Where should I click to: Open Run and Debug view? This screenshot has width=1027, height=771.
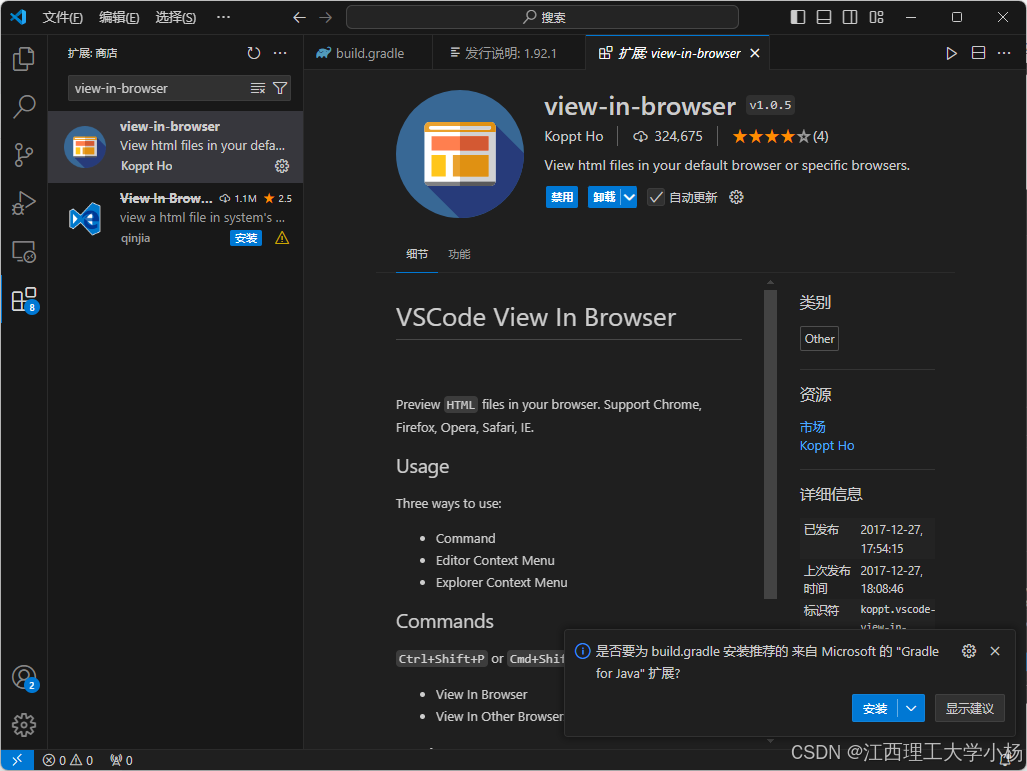tap(24, 203)
